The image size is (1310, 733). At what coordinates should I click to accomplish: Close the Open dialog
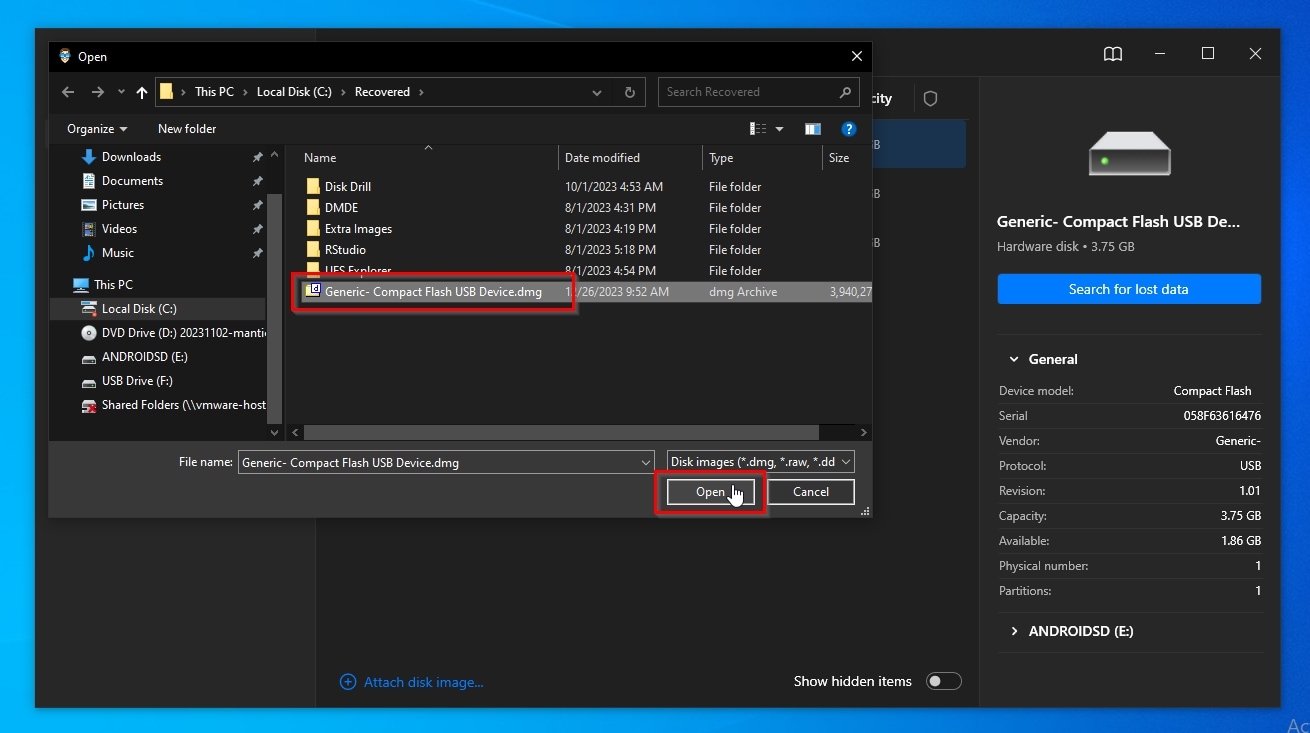[856, 57]
